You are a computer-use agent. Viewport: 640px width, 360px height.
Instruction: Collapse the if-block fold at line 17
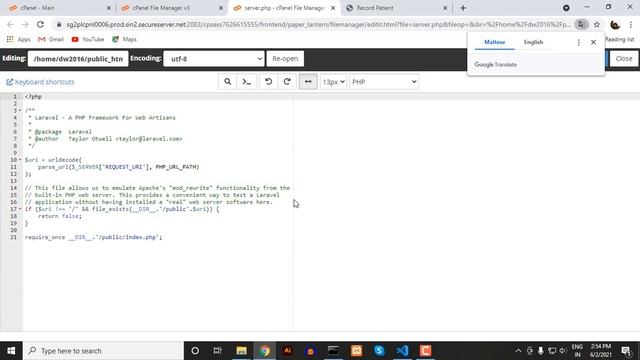tap(20, 209)
